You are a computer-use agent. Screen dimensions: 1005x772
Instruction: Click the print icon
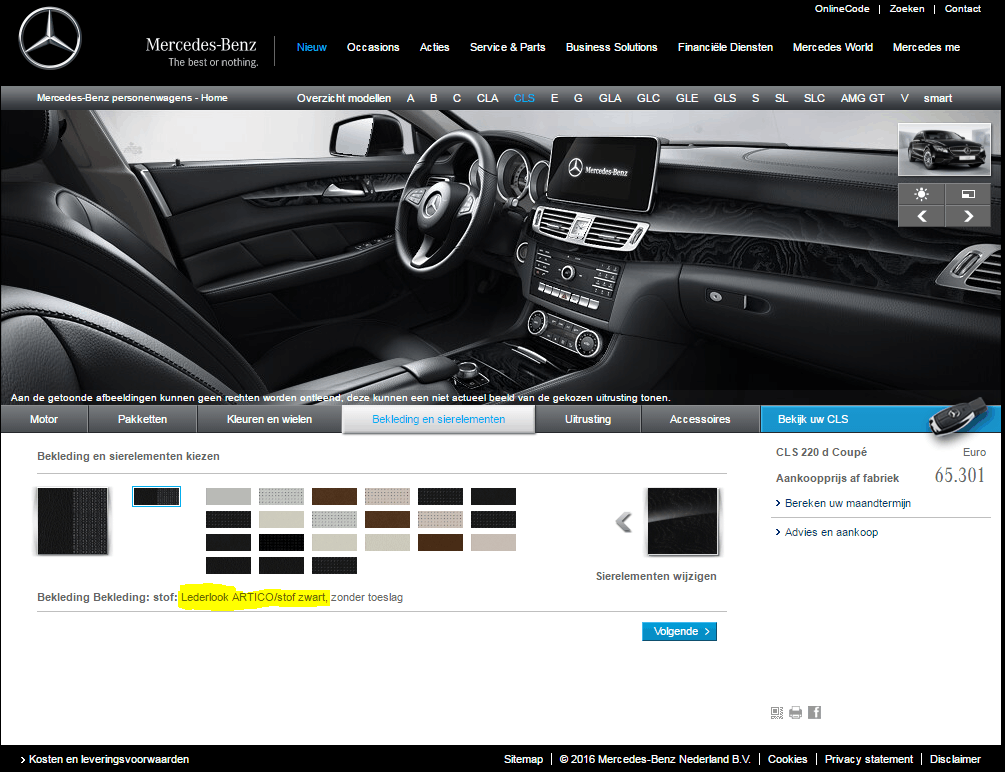point(795,712)
